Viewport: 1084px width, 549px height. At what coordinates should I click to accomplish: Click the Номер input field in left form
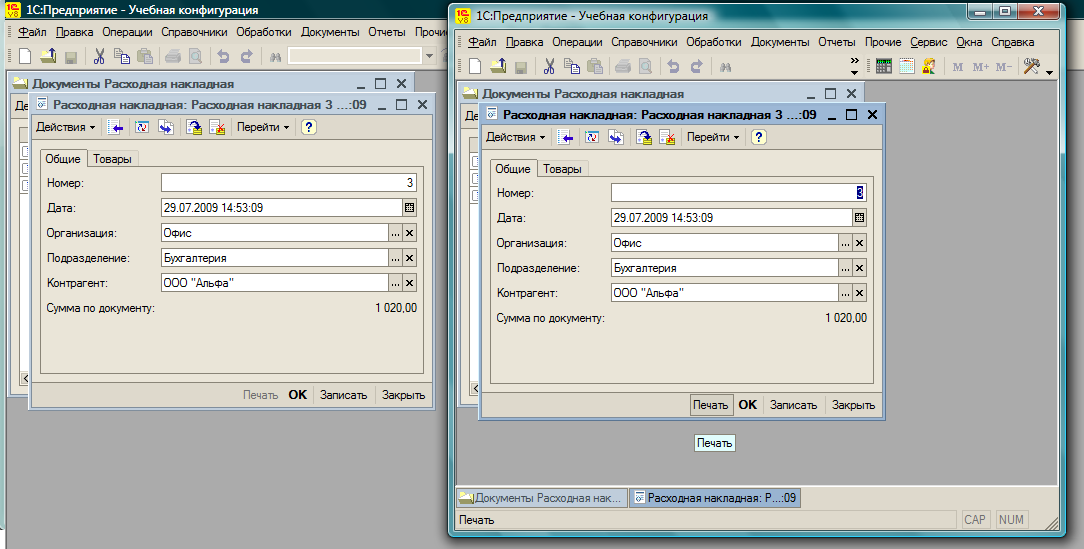[x=288, y=183]
